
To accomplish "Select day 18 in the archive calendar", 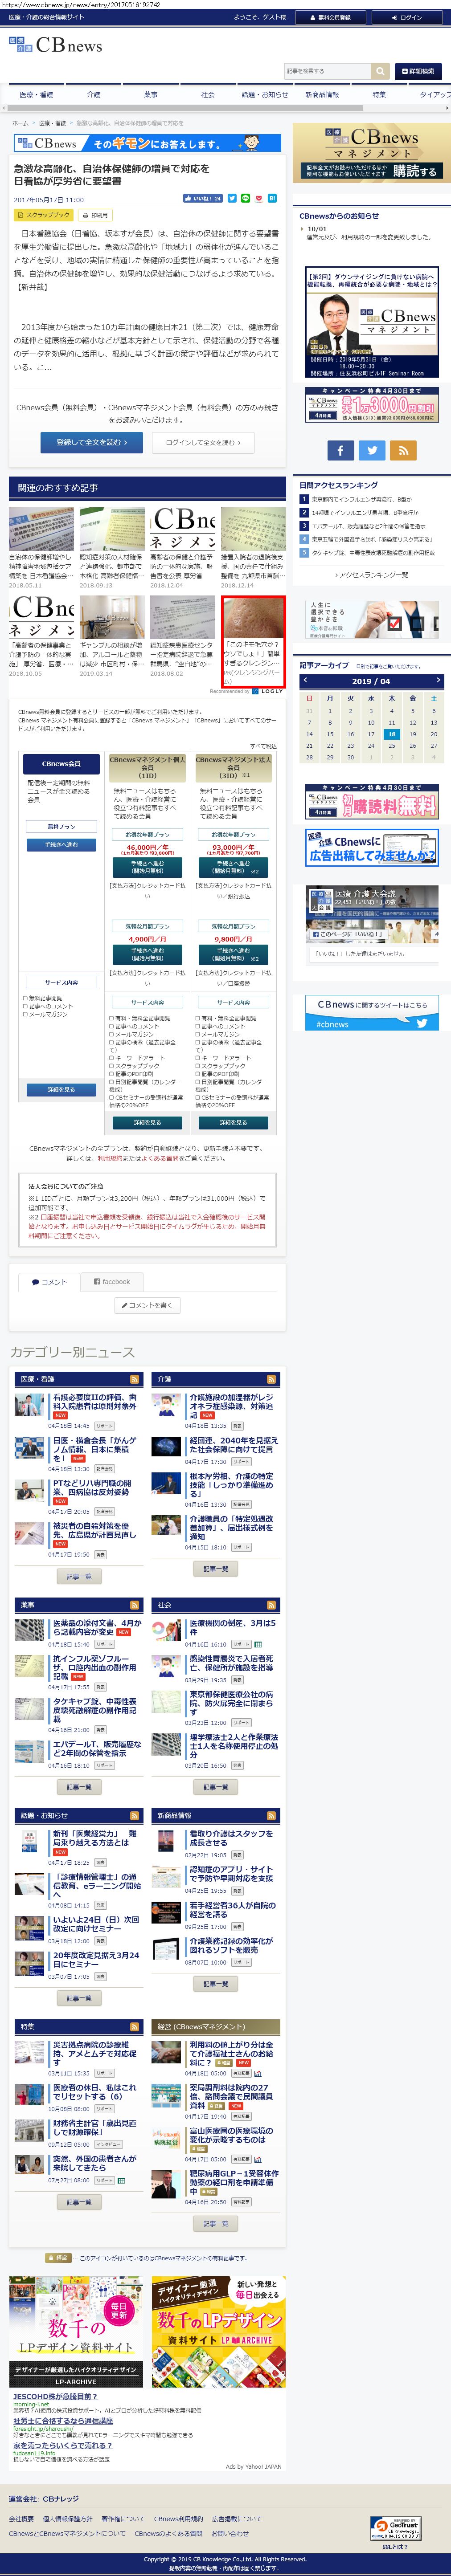I will point(392,734).
